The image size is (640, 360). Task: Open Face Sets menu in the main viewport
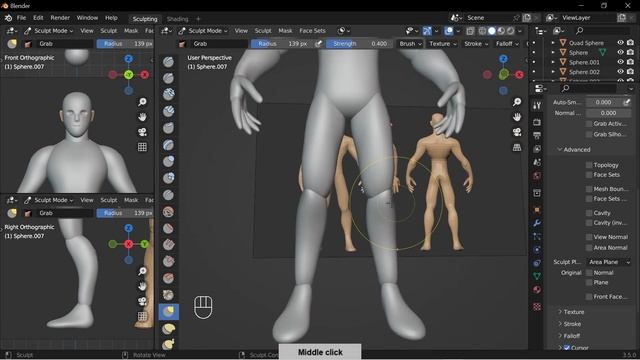(x=312, y=31)
